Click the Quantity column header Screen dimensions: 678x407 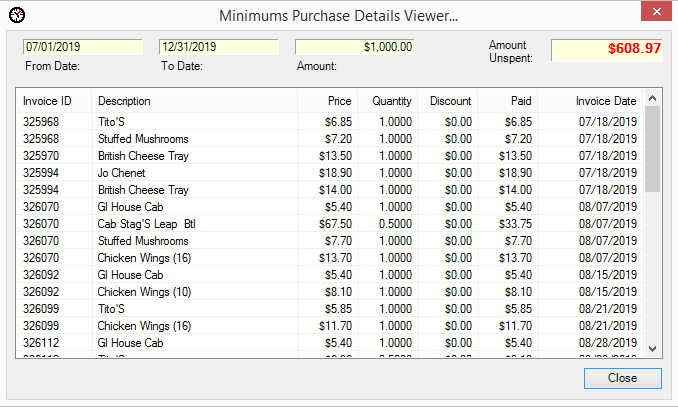click(x=387, y=101)
